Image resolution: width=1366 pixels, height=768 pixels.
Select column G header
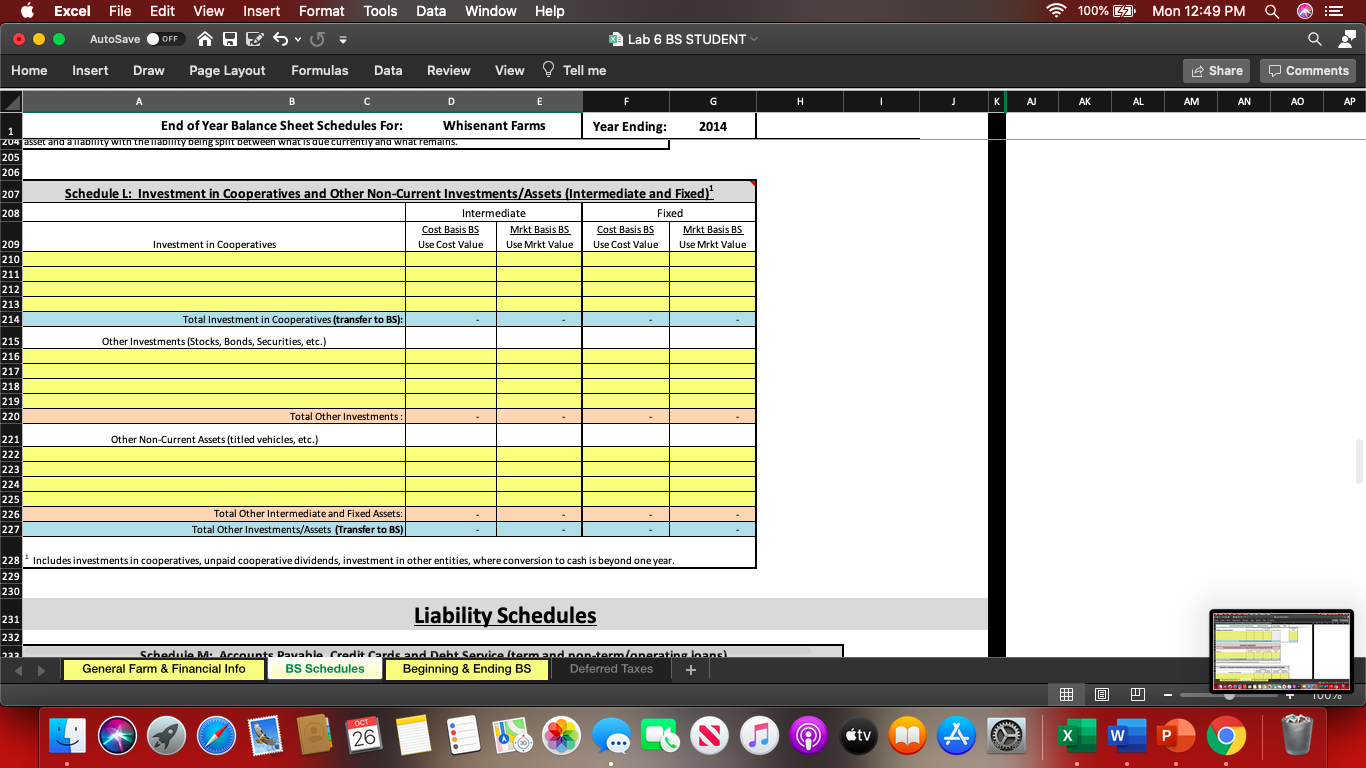click(713, 101)
